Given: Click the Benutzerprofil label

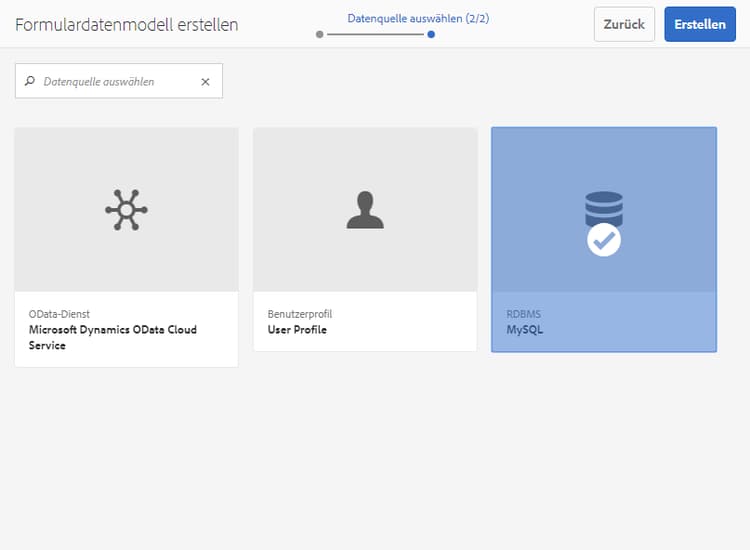Looking at the screenshot, I should (x=299, y=314).
